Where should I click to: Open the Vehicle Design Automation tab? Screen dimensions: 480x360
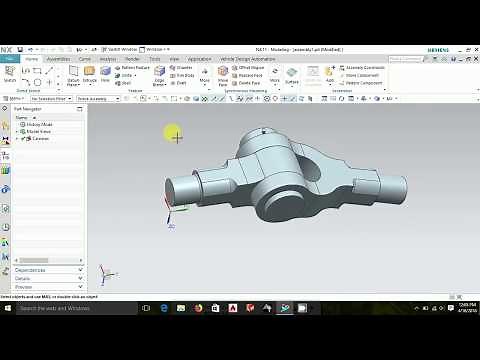[247, 59]
